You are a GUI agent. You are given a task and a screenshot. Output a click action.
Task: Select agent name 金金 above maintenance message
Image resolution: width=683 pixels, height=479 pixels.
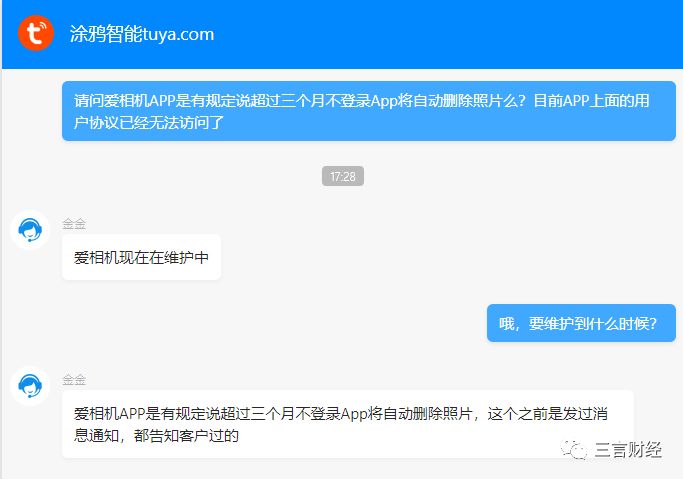click(x=74, y=224)
